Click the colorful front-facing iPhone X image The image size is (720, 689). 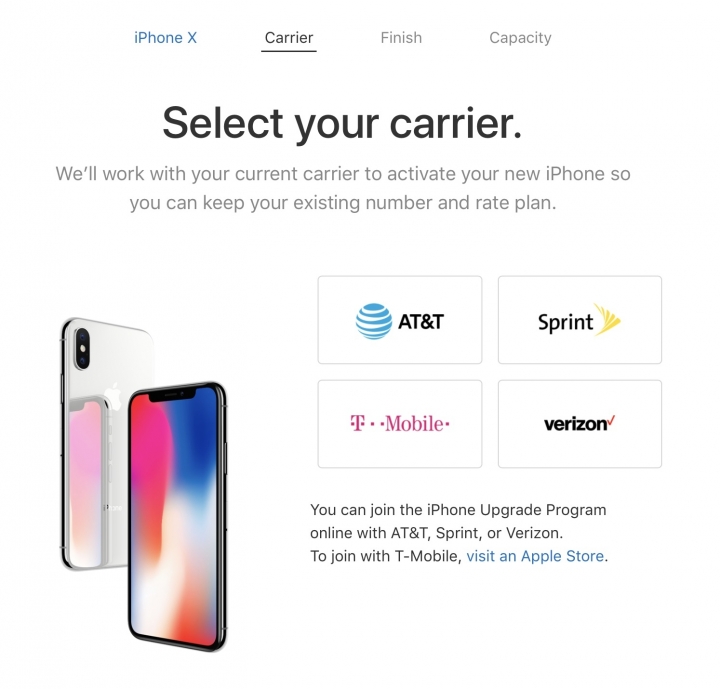click(x=177, y=516)
